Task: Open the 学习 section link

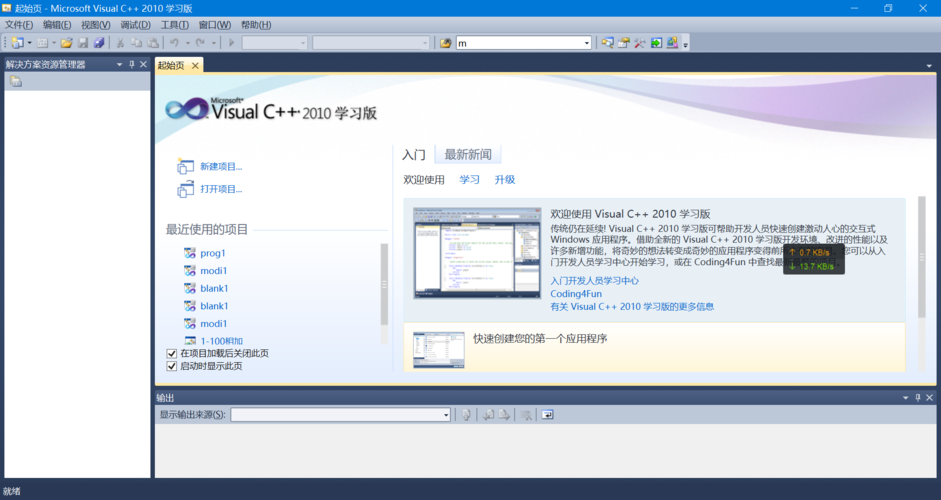Action: pyautogui.click(x=469, y=179)
